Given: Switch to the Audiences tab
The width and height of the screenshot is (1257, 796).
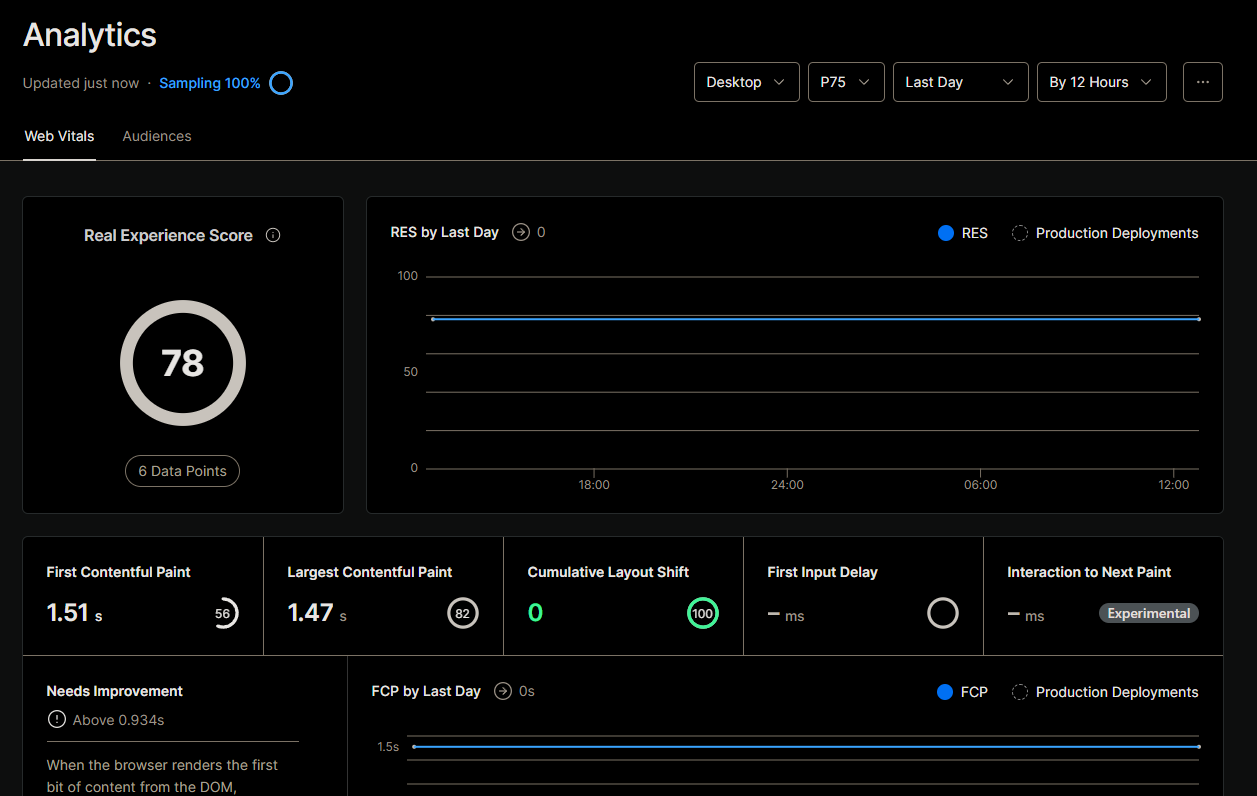Looking at the screenshot, I should [x=157, y=136].
